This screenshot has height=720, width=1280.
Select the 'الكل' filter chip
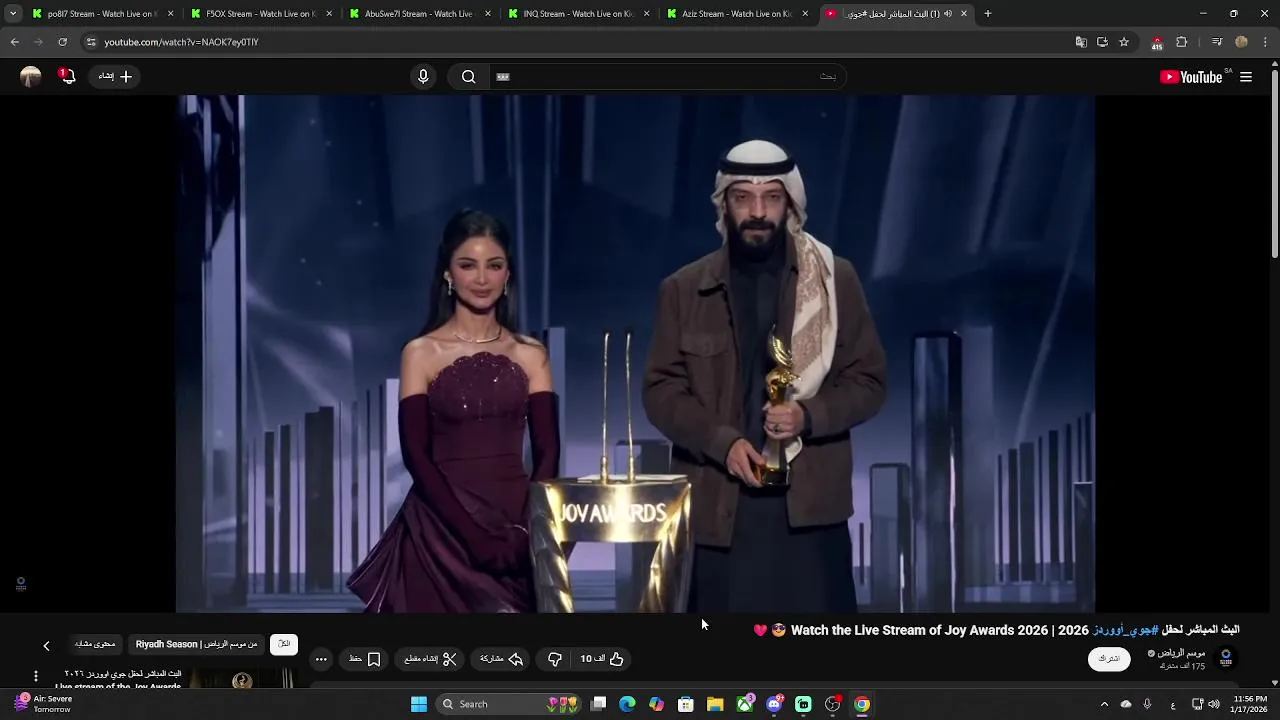pyautogui.click(x=284, y=644)
